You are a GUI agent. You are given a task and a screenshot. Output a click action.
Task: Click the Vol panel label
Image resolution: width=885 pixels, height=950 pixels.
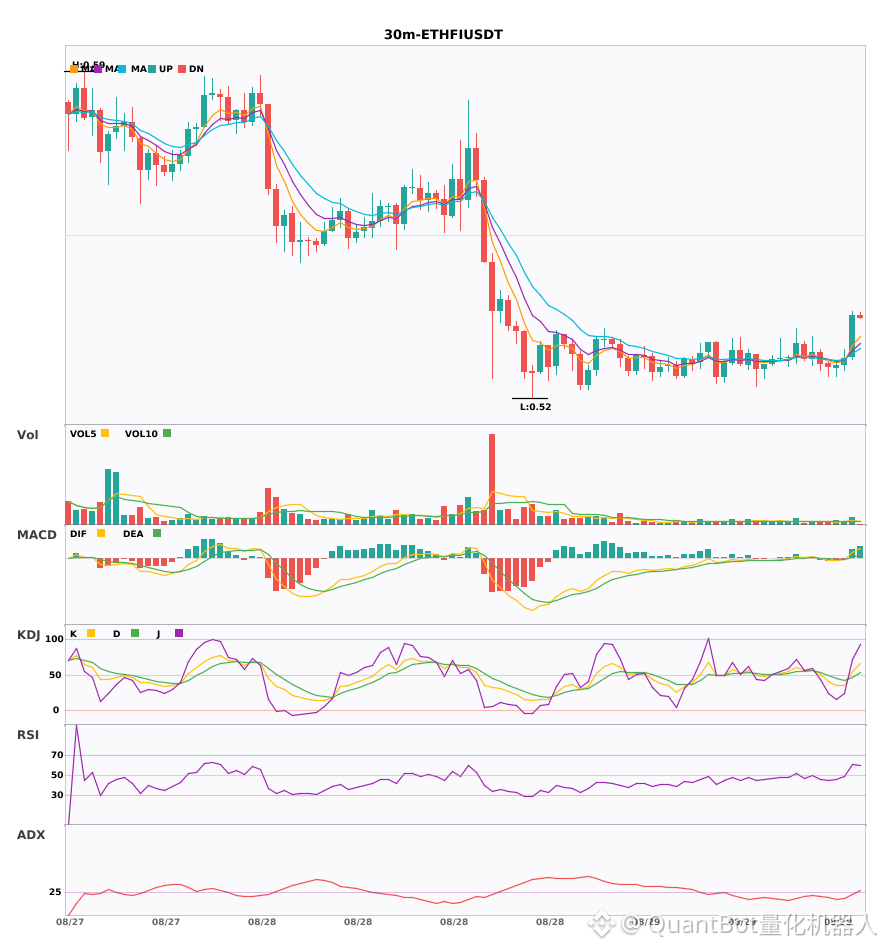(x=27, y=435)
